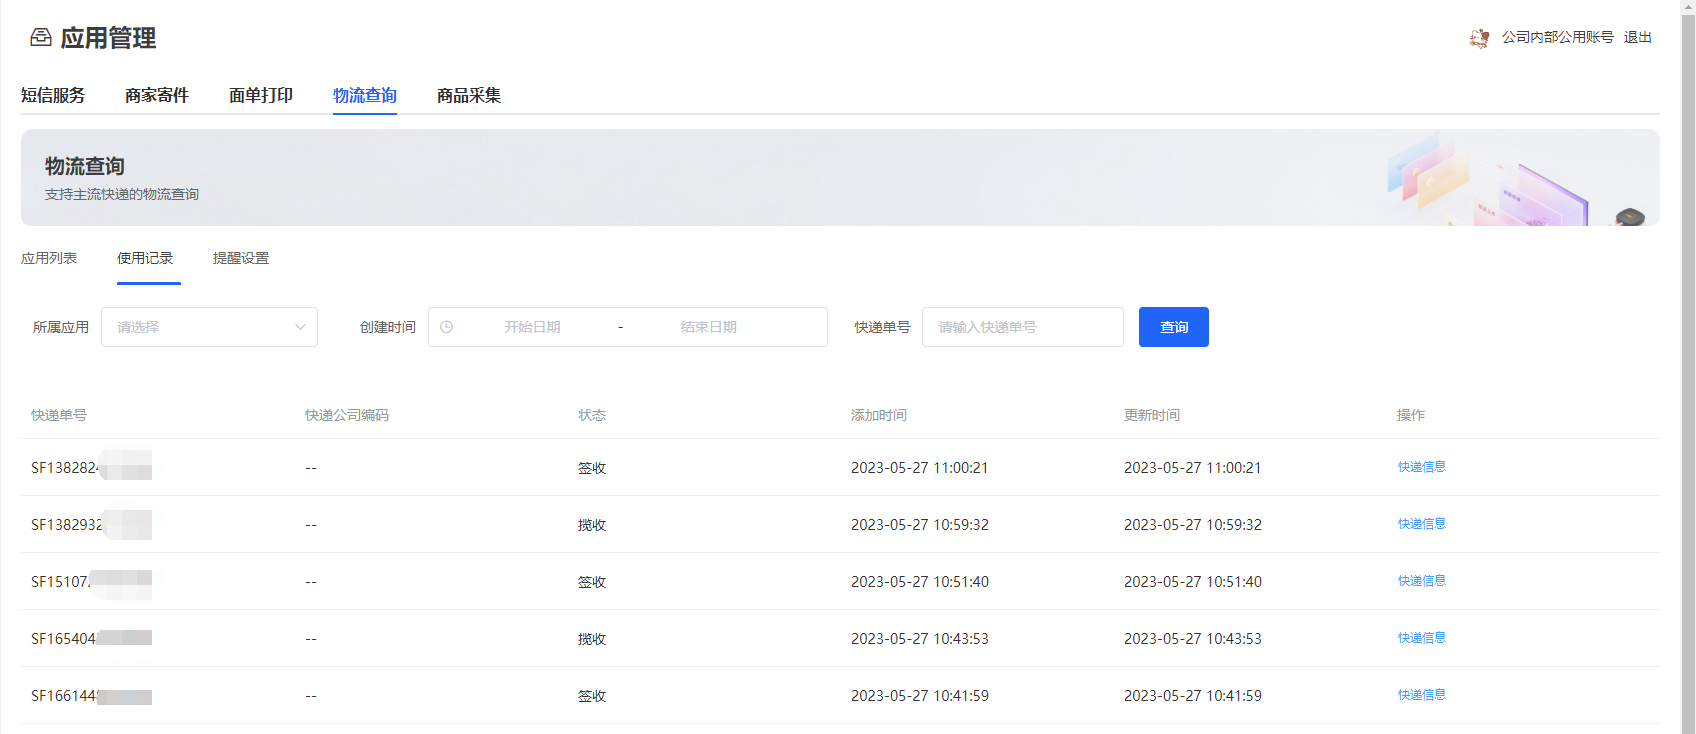Open the 提醒设置 sub-tab

(x=241, y=258)
